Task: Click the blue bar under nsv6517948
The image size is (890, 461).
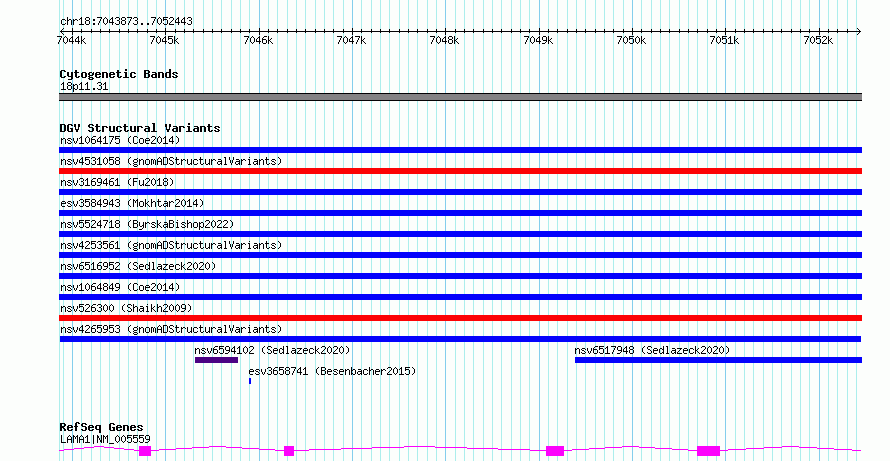Action: click(x=719, y=360)
